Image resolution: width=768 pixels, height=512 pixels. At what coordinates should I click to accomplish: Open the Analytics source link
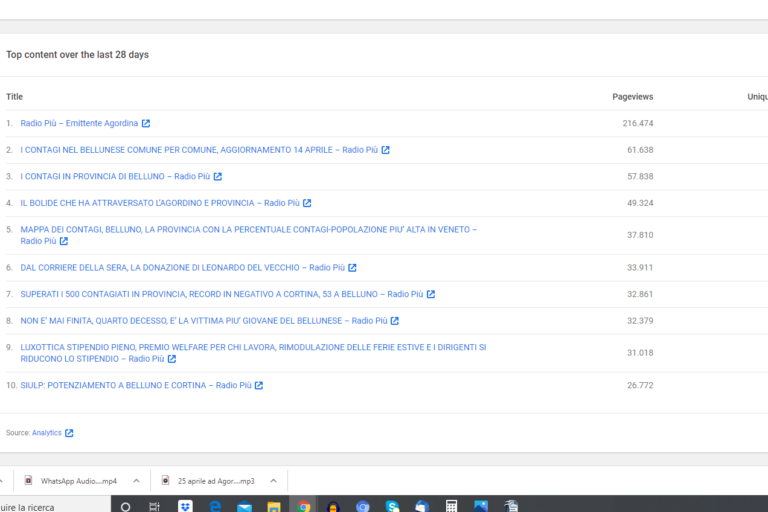click(x=46, y=433)
